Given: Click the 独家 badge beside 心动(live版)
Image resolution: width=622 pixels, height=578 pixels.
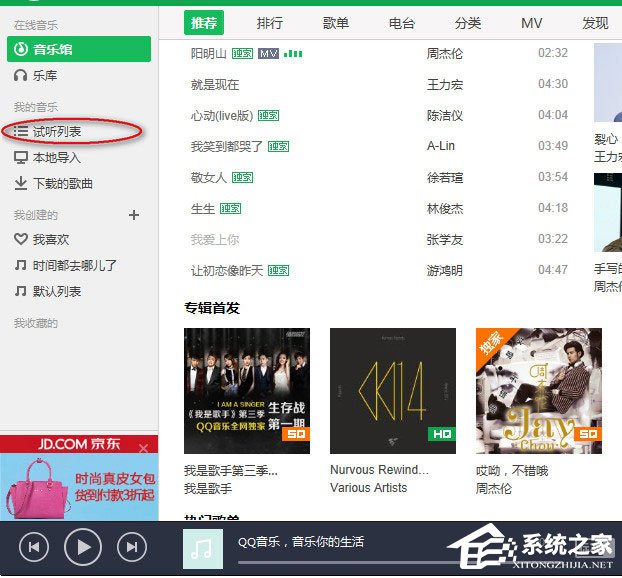Looking at the screenshot, I should (269, 115).
